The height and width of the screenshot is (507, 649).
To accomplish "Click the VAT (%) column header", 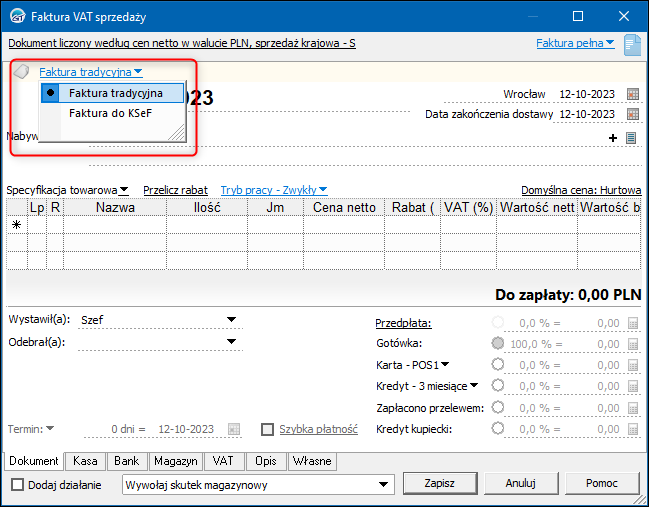I will click(x=469, y=207).
